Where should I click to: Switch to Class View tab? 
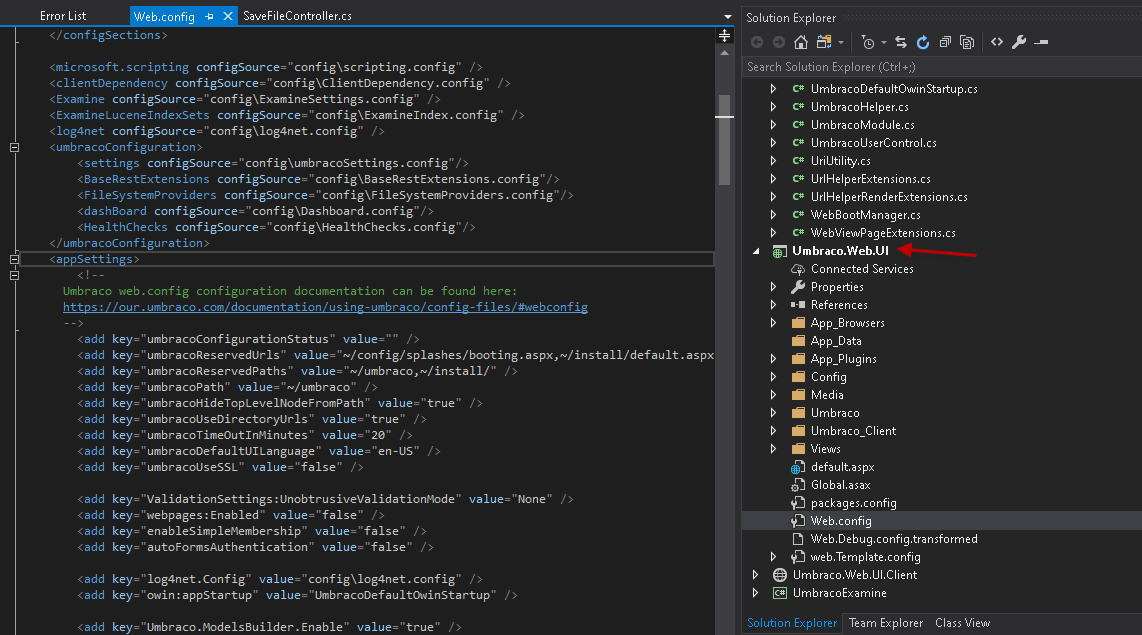click(962, 623)
